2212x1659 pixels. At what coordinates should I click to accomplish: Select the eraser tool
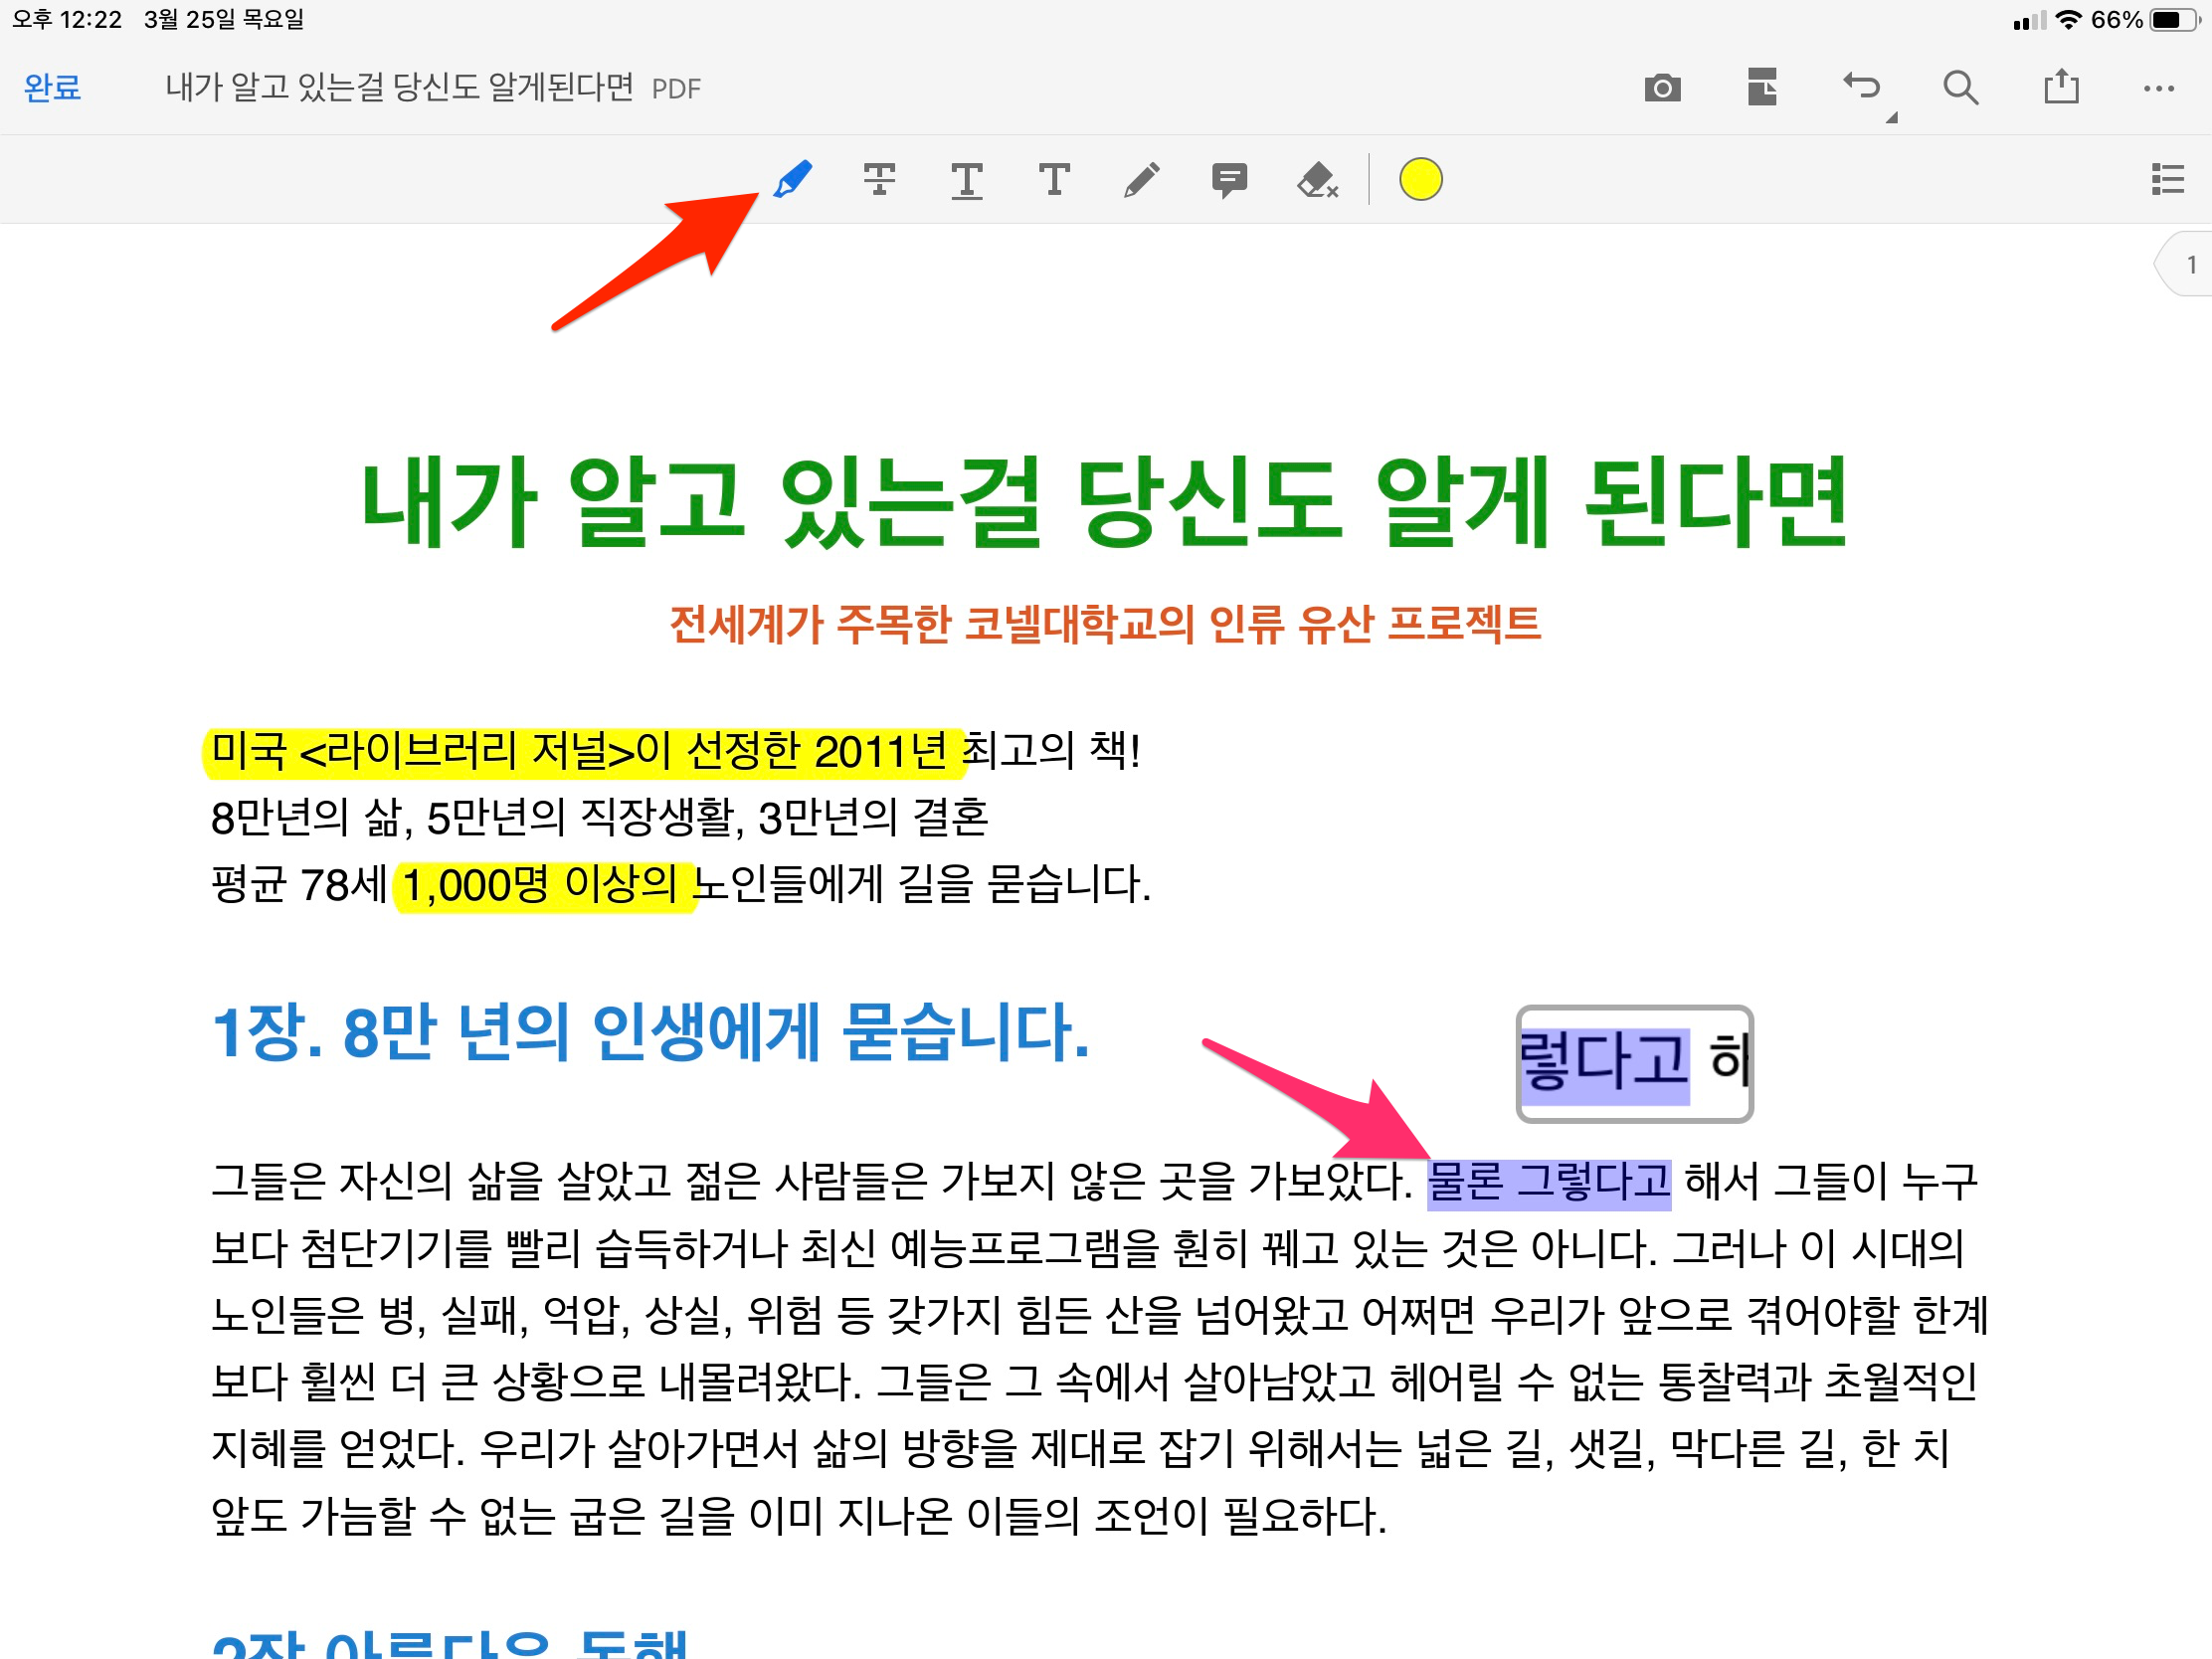click(x=1317, y=181)
